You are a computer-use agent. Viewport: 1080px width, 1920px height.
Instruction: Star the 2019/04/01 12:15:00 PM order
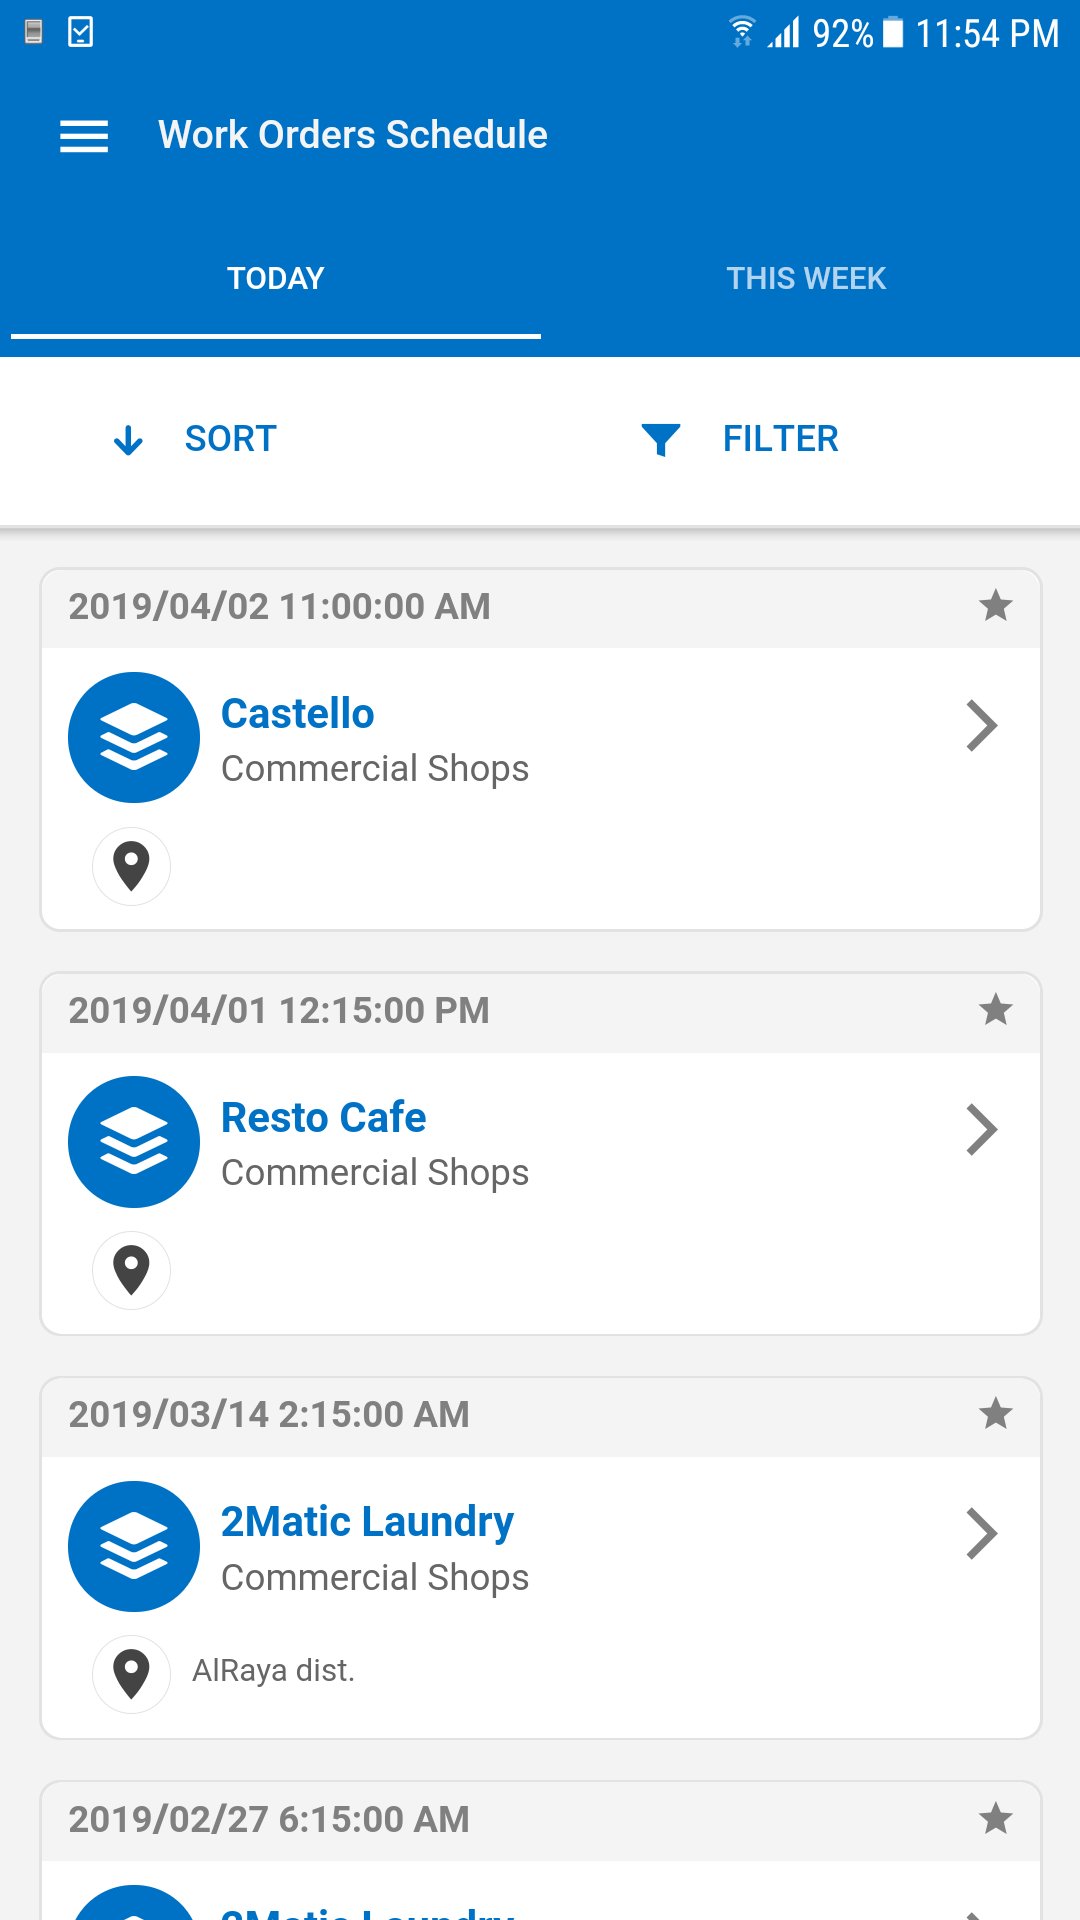[x=996, y=1010]
